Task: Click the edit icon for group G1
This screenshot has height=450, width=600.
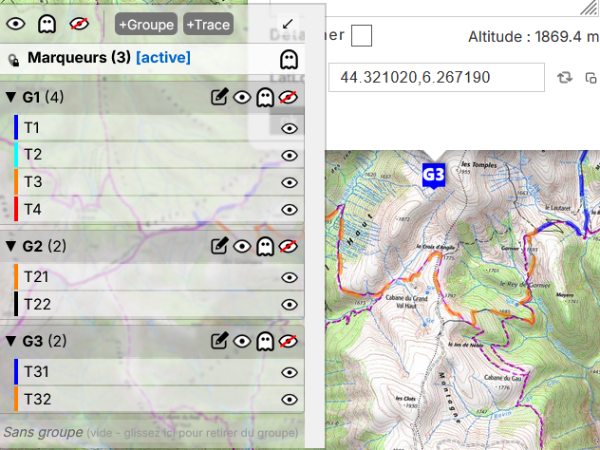Action: coord(220,97)
